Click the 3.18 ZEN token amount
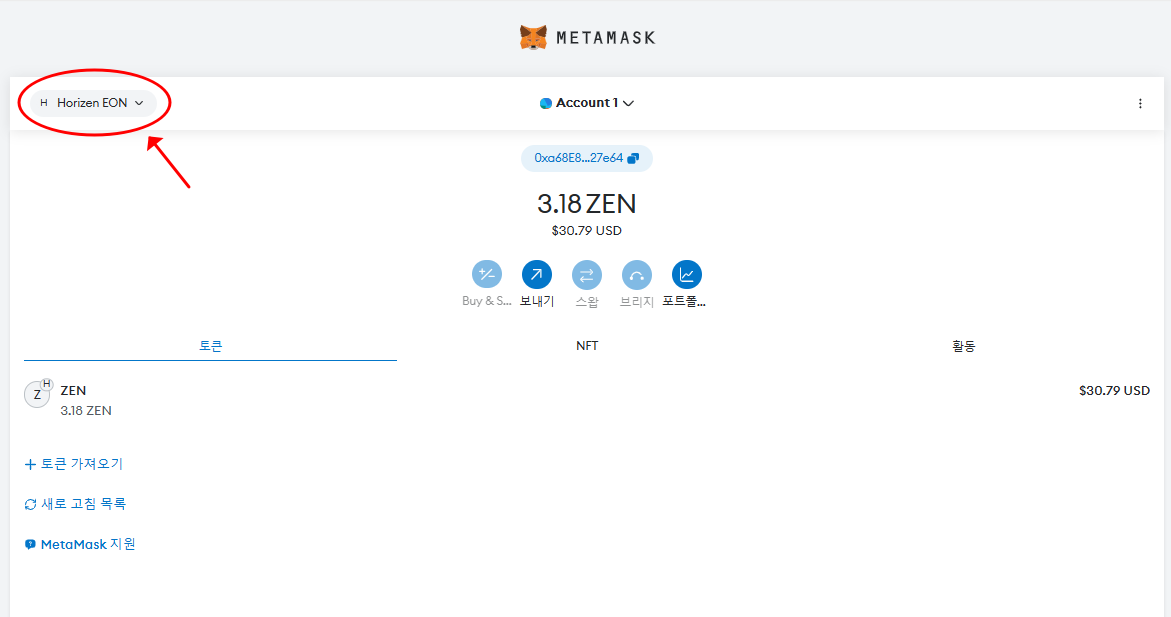 tap(86, 411)
